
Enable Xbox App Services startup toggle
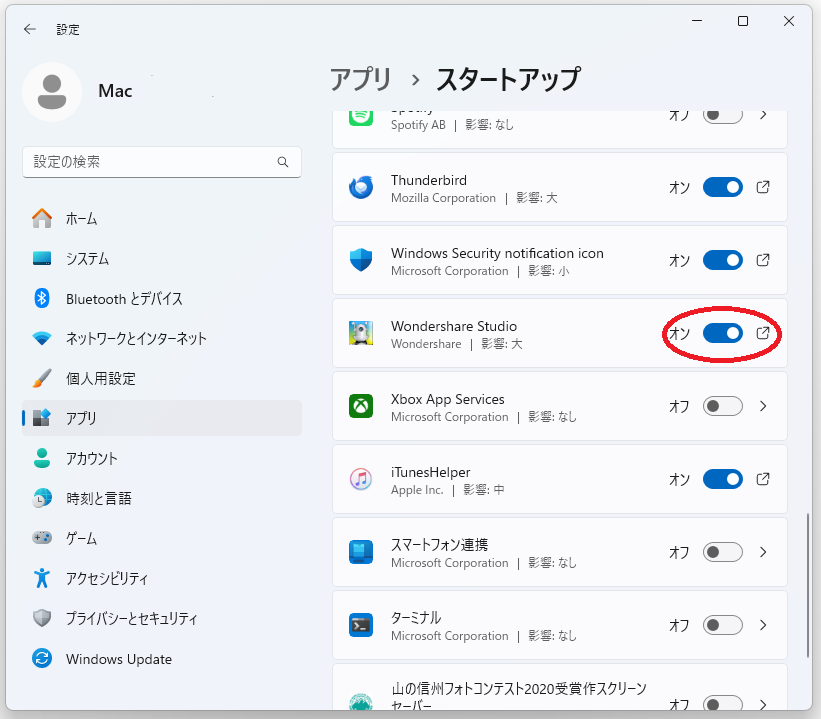(x=723, y=406)
